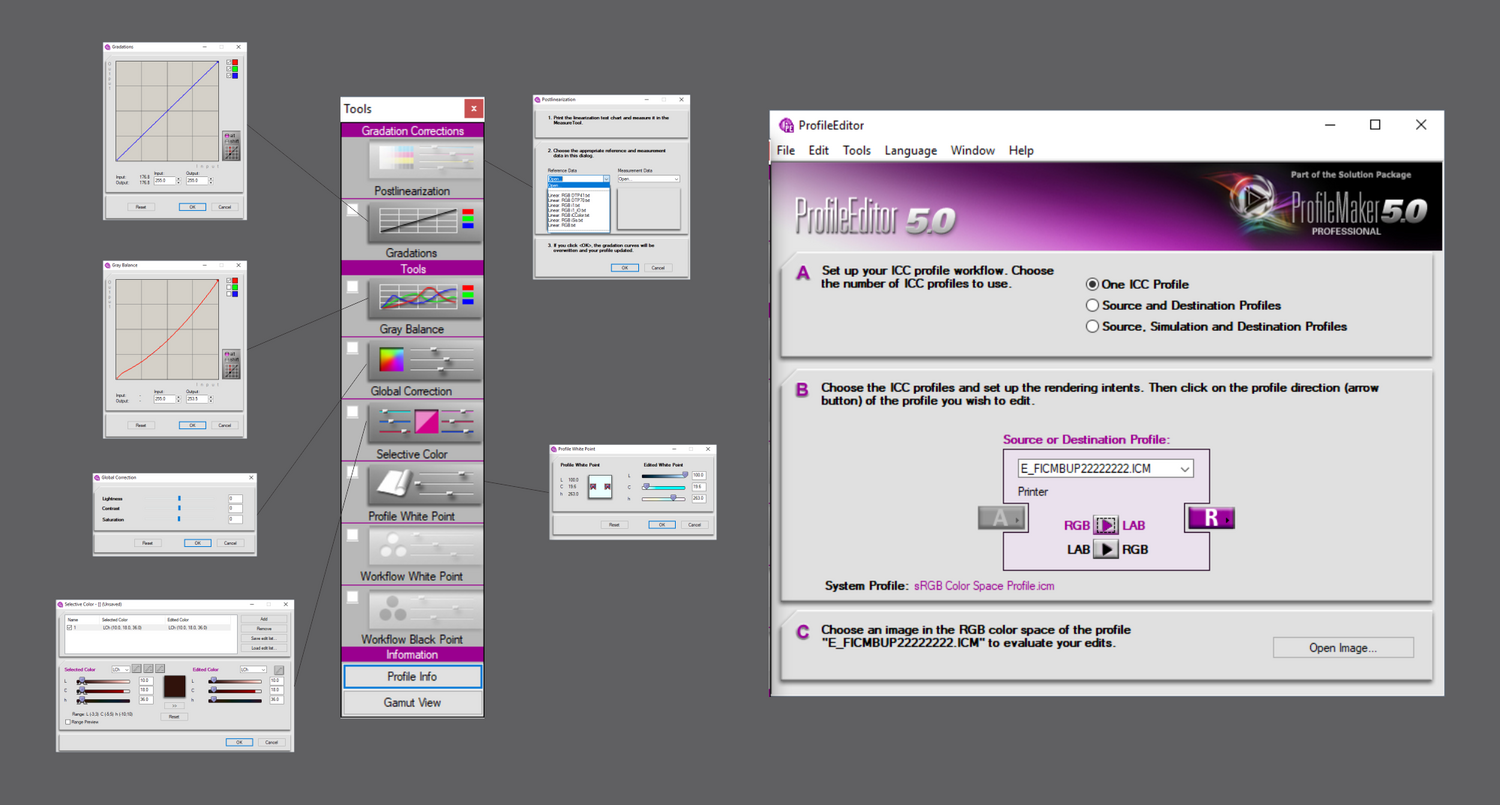Click the ProfileEditor title bar app icon
This screenshot has height=805, width=1500.
click(787, 125)
